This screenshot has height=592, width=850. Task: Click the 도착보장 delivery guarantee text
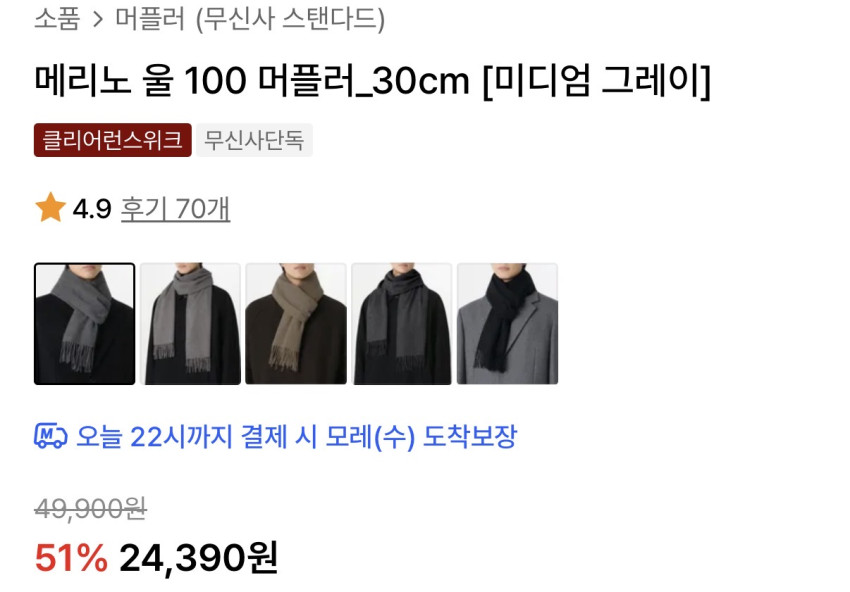(x=470, y=436)
